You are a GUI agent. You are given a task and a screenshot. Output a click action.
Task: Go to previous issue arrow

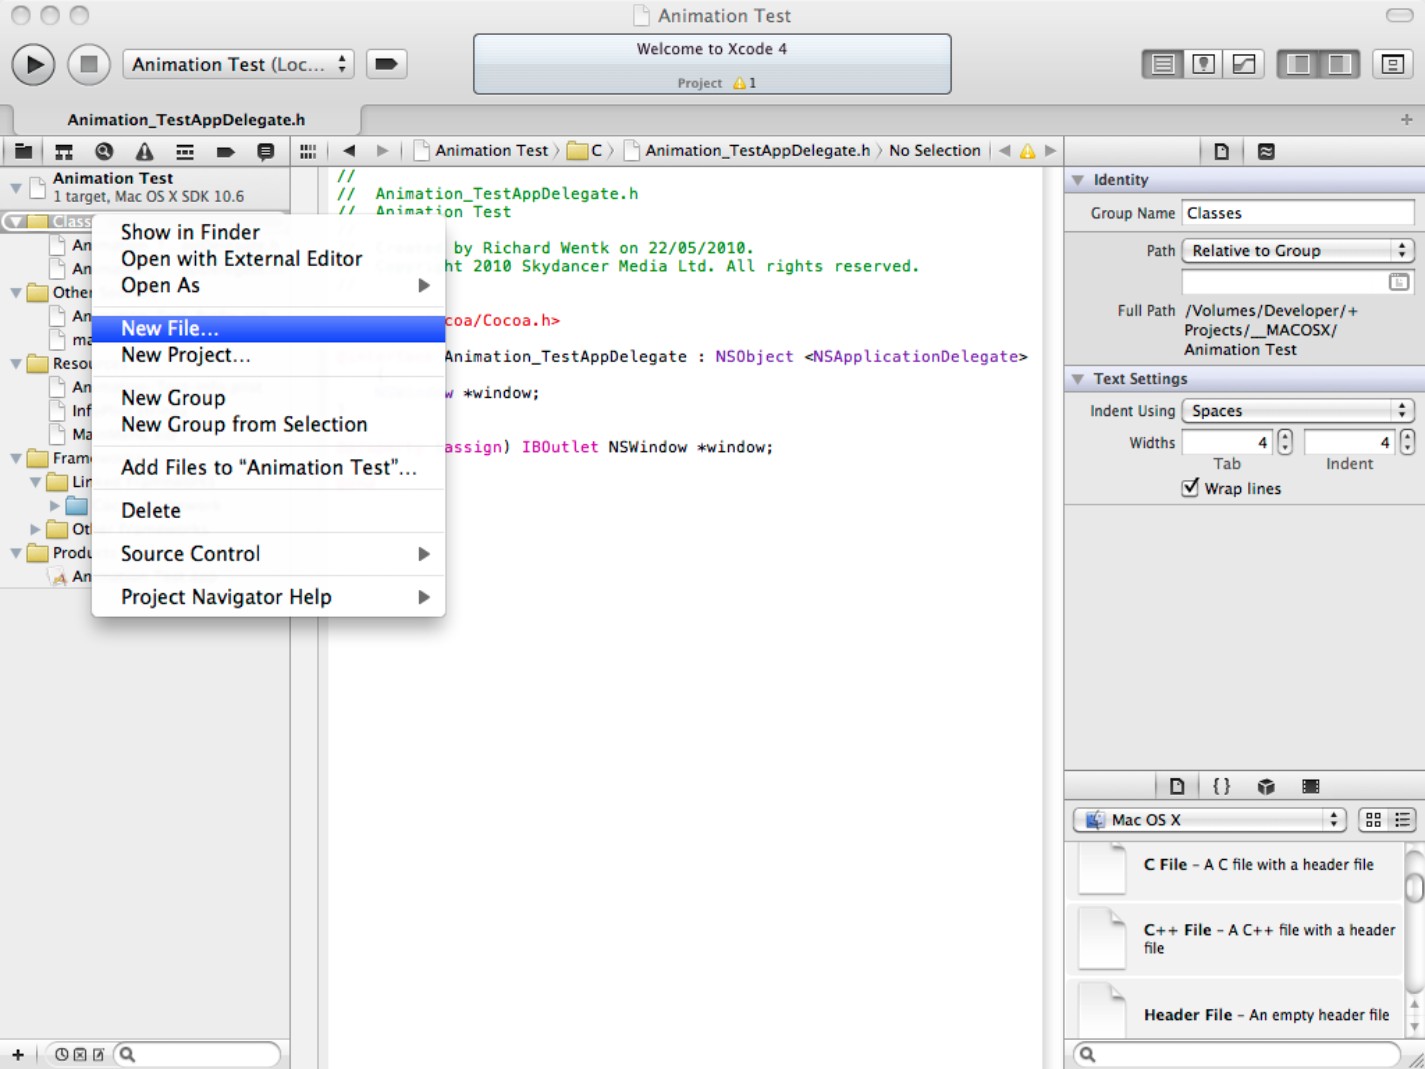(1005, 151)
